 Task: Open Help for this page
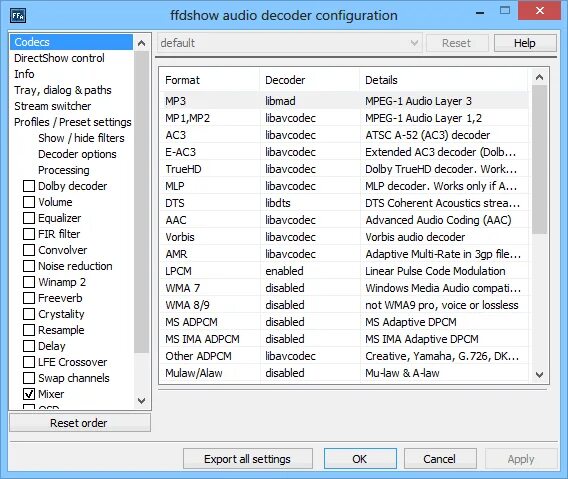[x=525, y=43]
